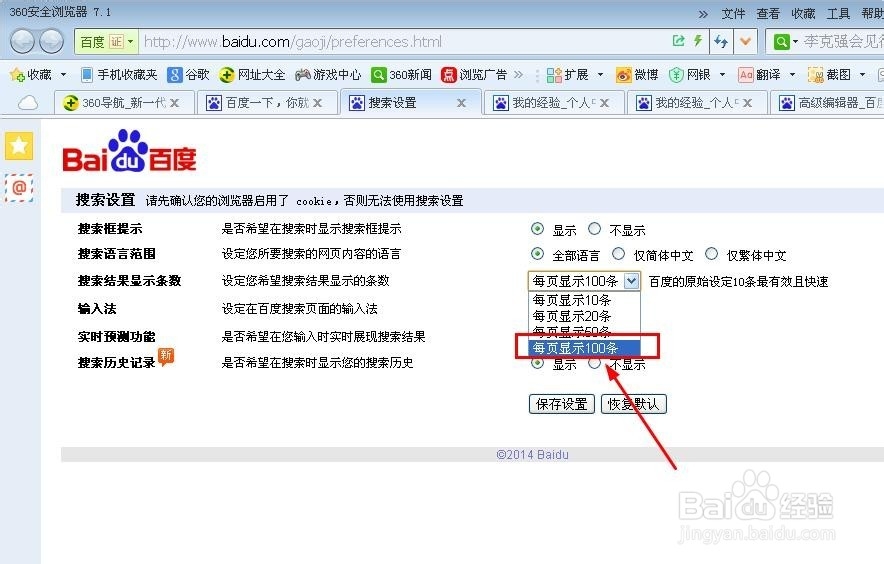Viewport: 884px width, 564px height.
Task: Select 仅简体中文 radio button
Action: [x=618, y=254]
